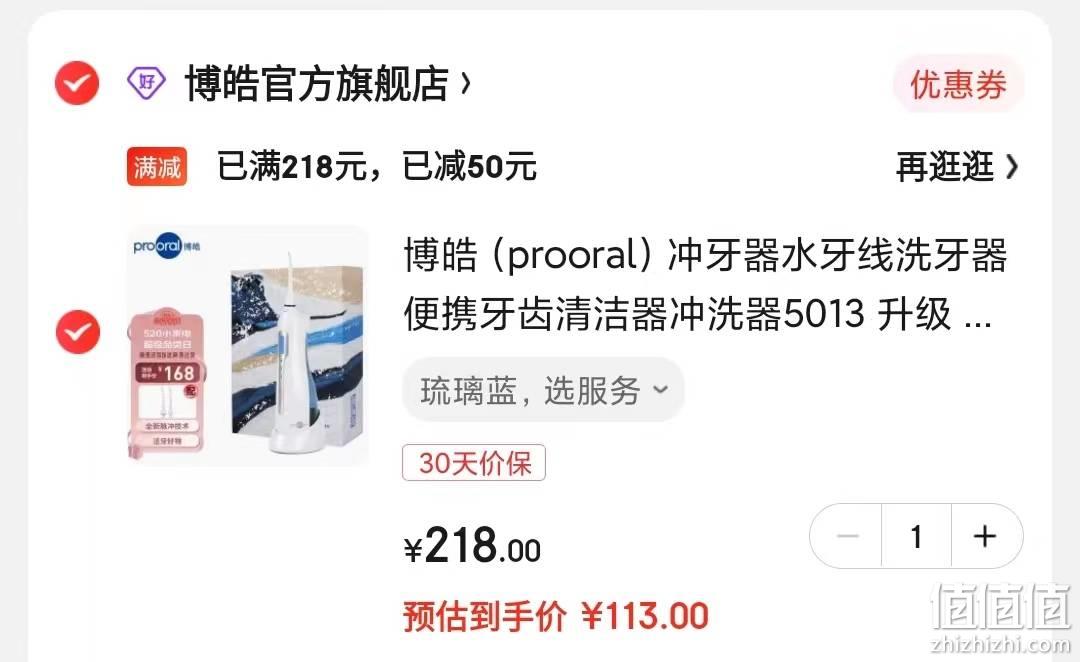Viewport: 1080px width, 662px height.
Task: Expand the chevron next to 博皓官方旗舰店
Action: click(466, 84)
